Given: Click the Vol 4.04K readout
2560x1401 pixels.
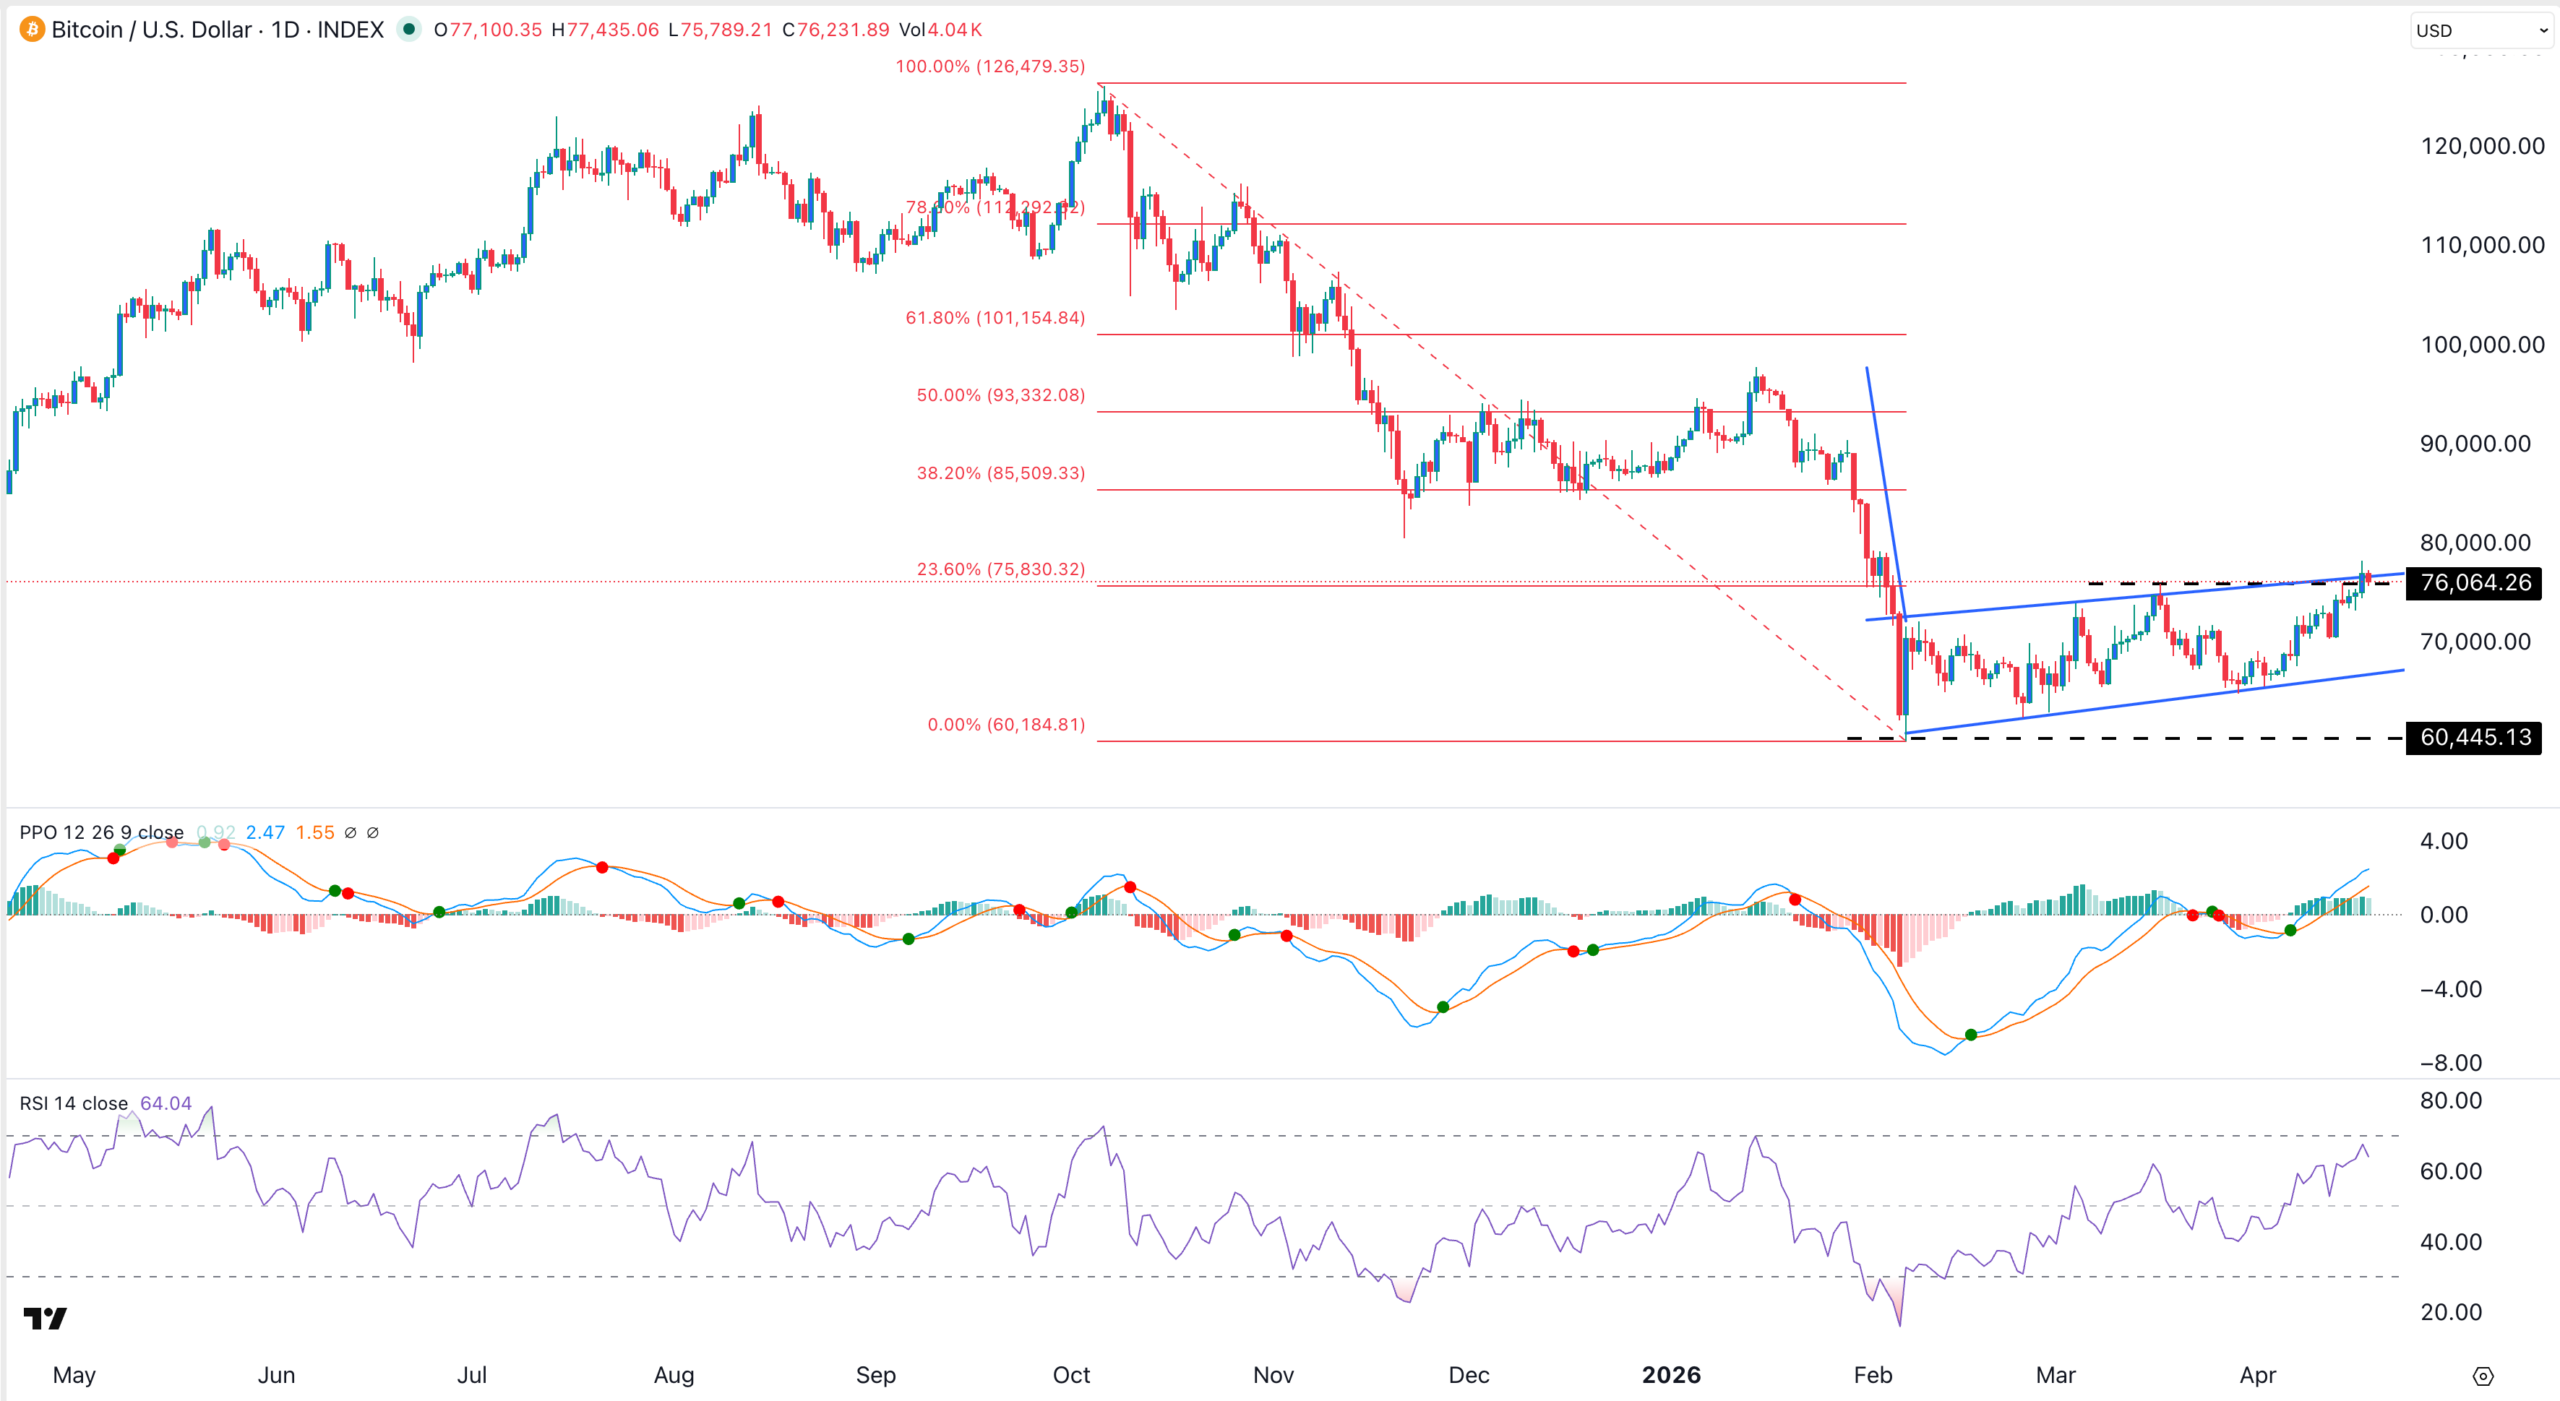Looking at the screenshot, I should tap(940, 30).
